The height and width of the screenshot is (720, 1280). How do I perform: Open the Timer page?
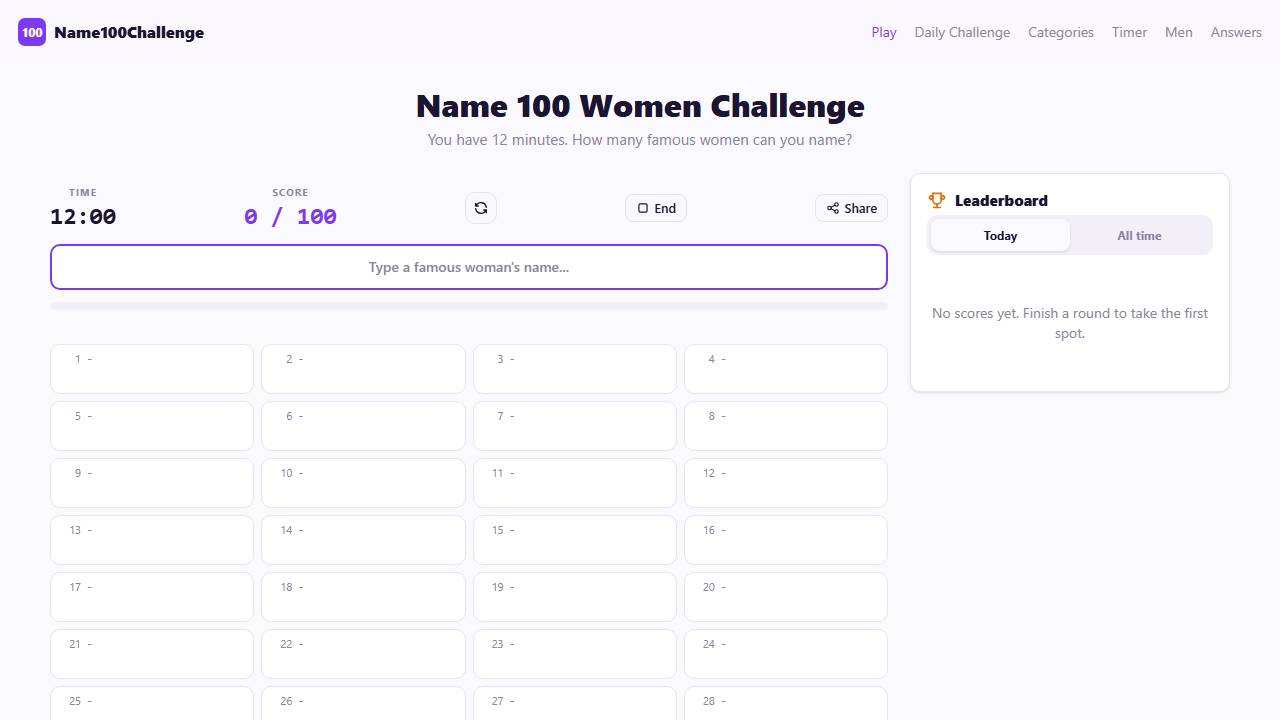1129,32
